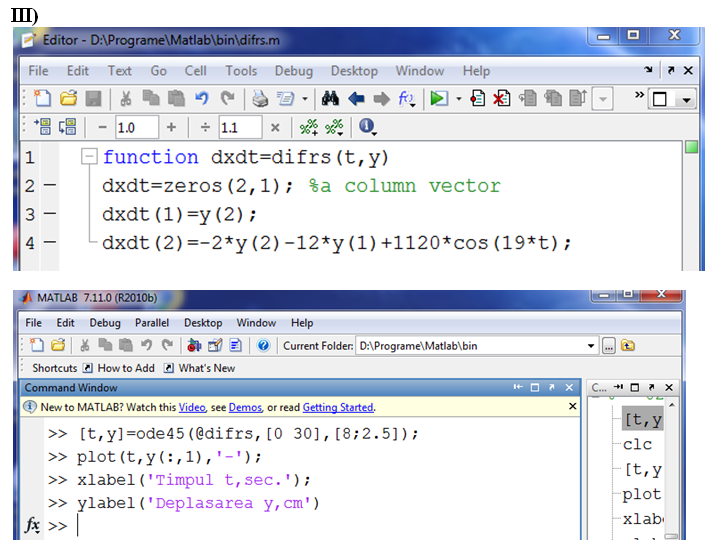Click What's New shortcut
This screenshot has width=705, height=548.
pos(200,368)
